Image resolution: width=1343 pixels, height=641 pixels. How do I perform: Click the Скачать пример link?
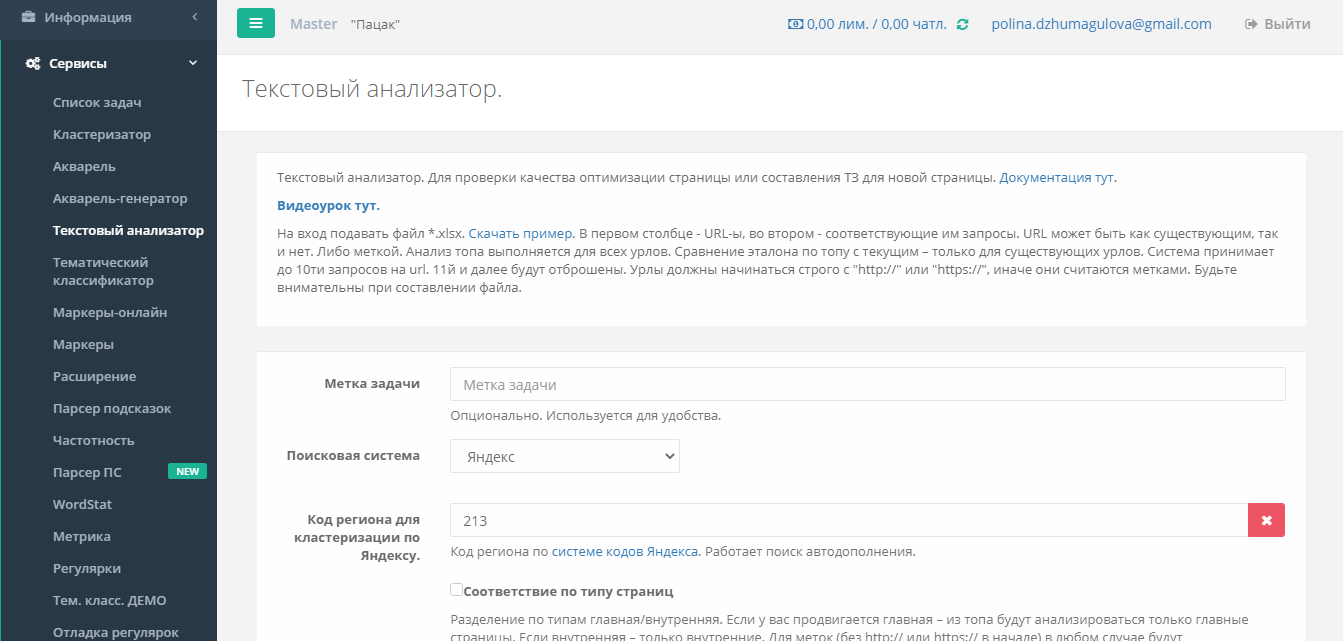(x=520, y=232)
